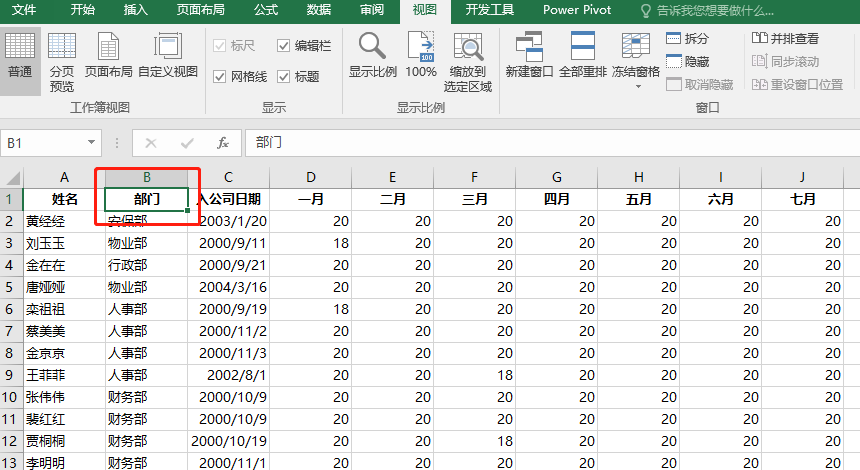Select March value 18 in 王菲菲 row
The height and width of the screenshot is (470, 860).
pyautogui.click(x=474, y=375)
